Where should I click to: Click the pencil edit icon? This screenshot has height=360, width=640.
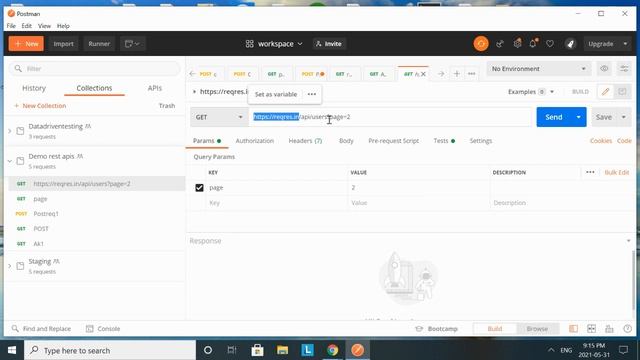(x=605, y=92)
